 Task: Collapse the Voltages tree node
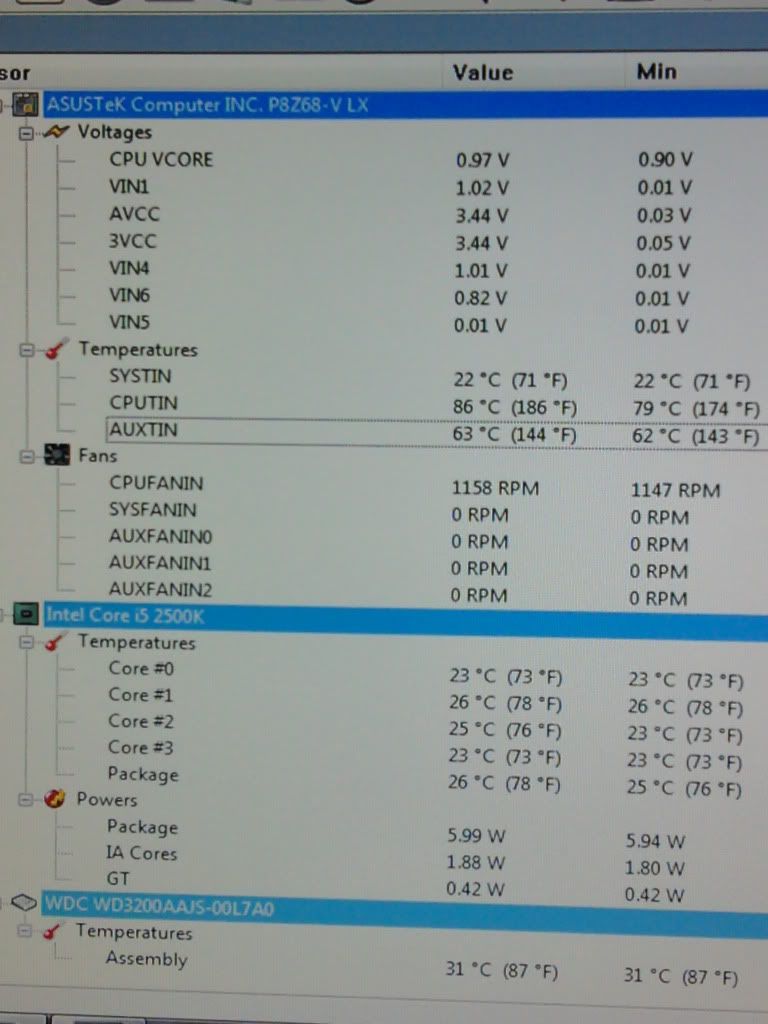[x=26, y=133]
